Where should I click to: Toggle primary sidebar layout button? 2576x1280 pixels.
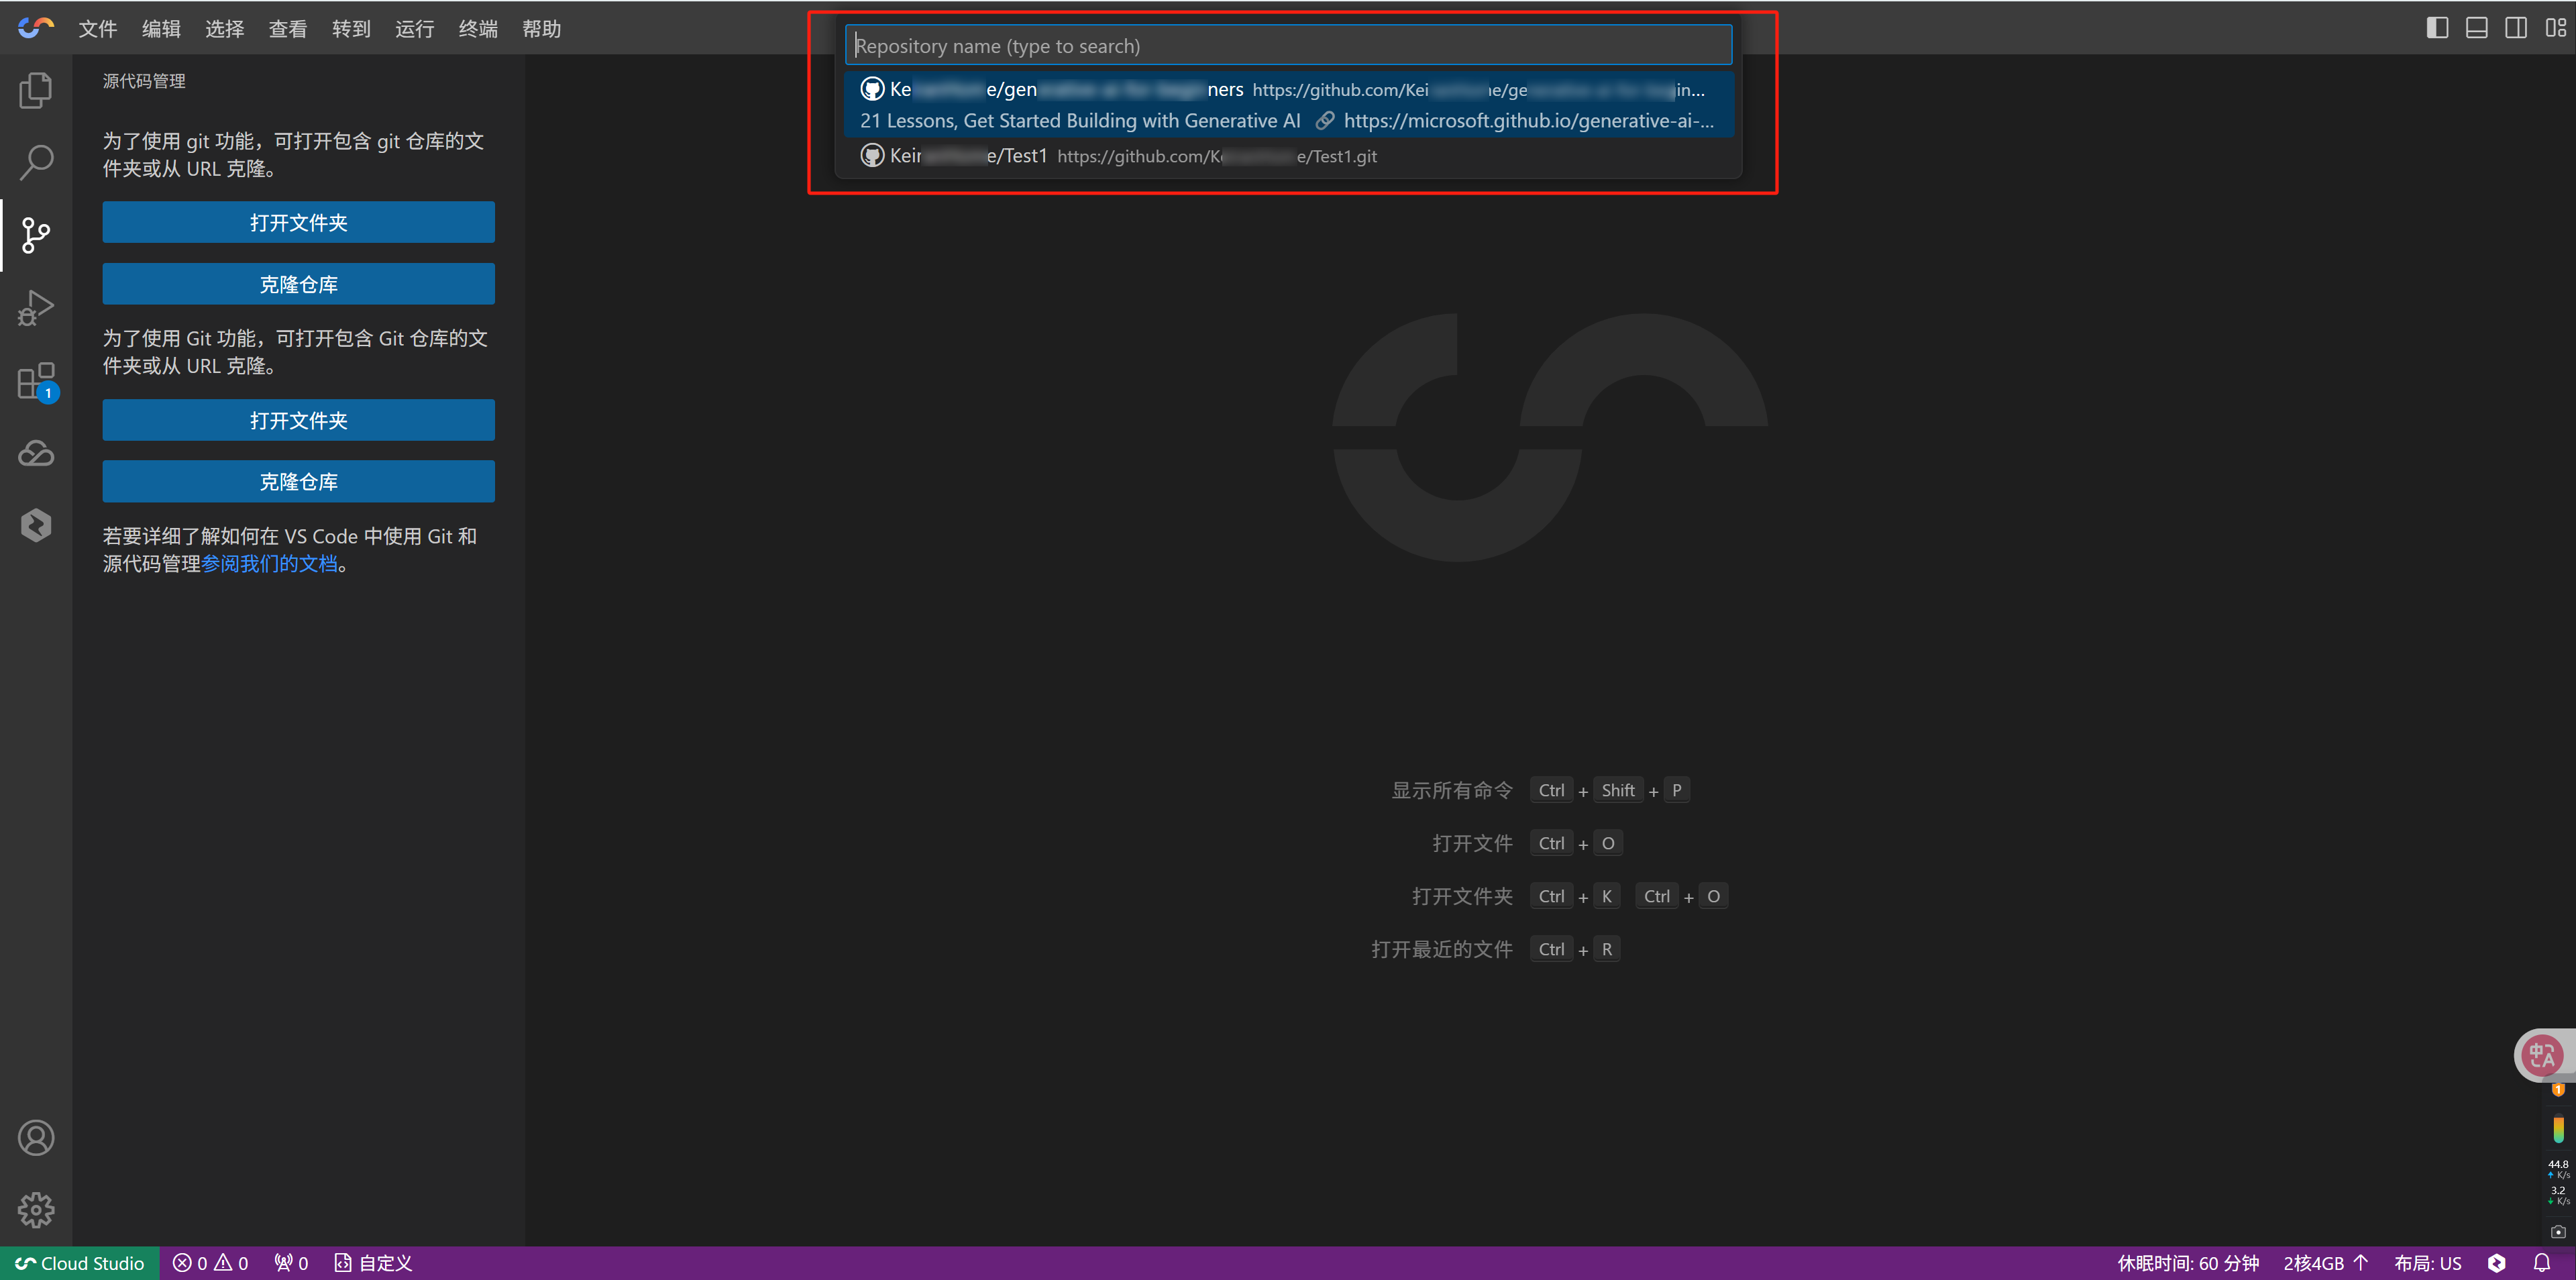(x=2437, y=28)
